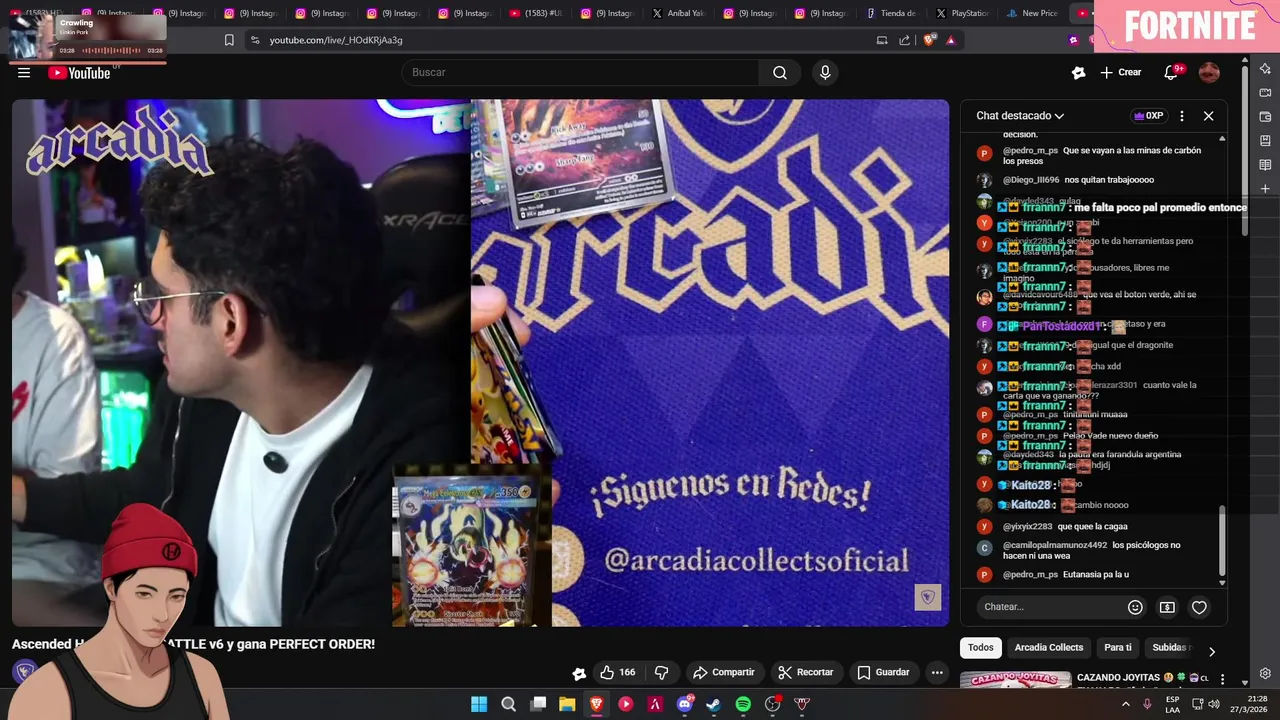
Task: Open the account avatar menu
Action: click(x=1209, y=72)
